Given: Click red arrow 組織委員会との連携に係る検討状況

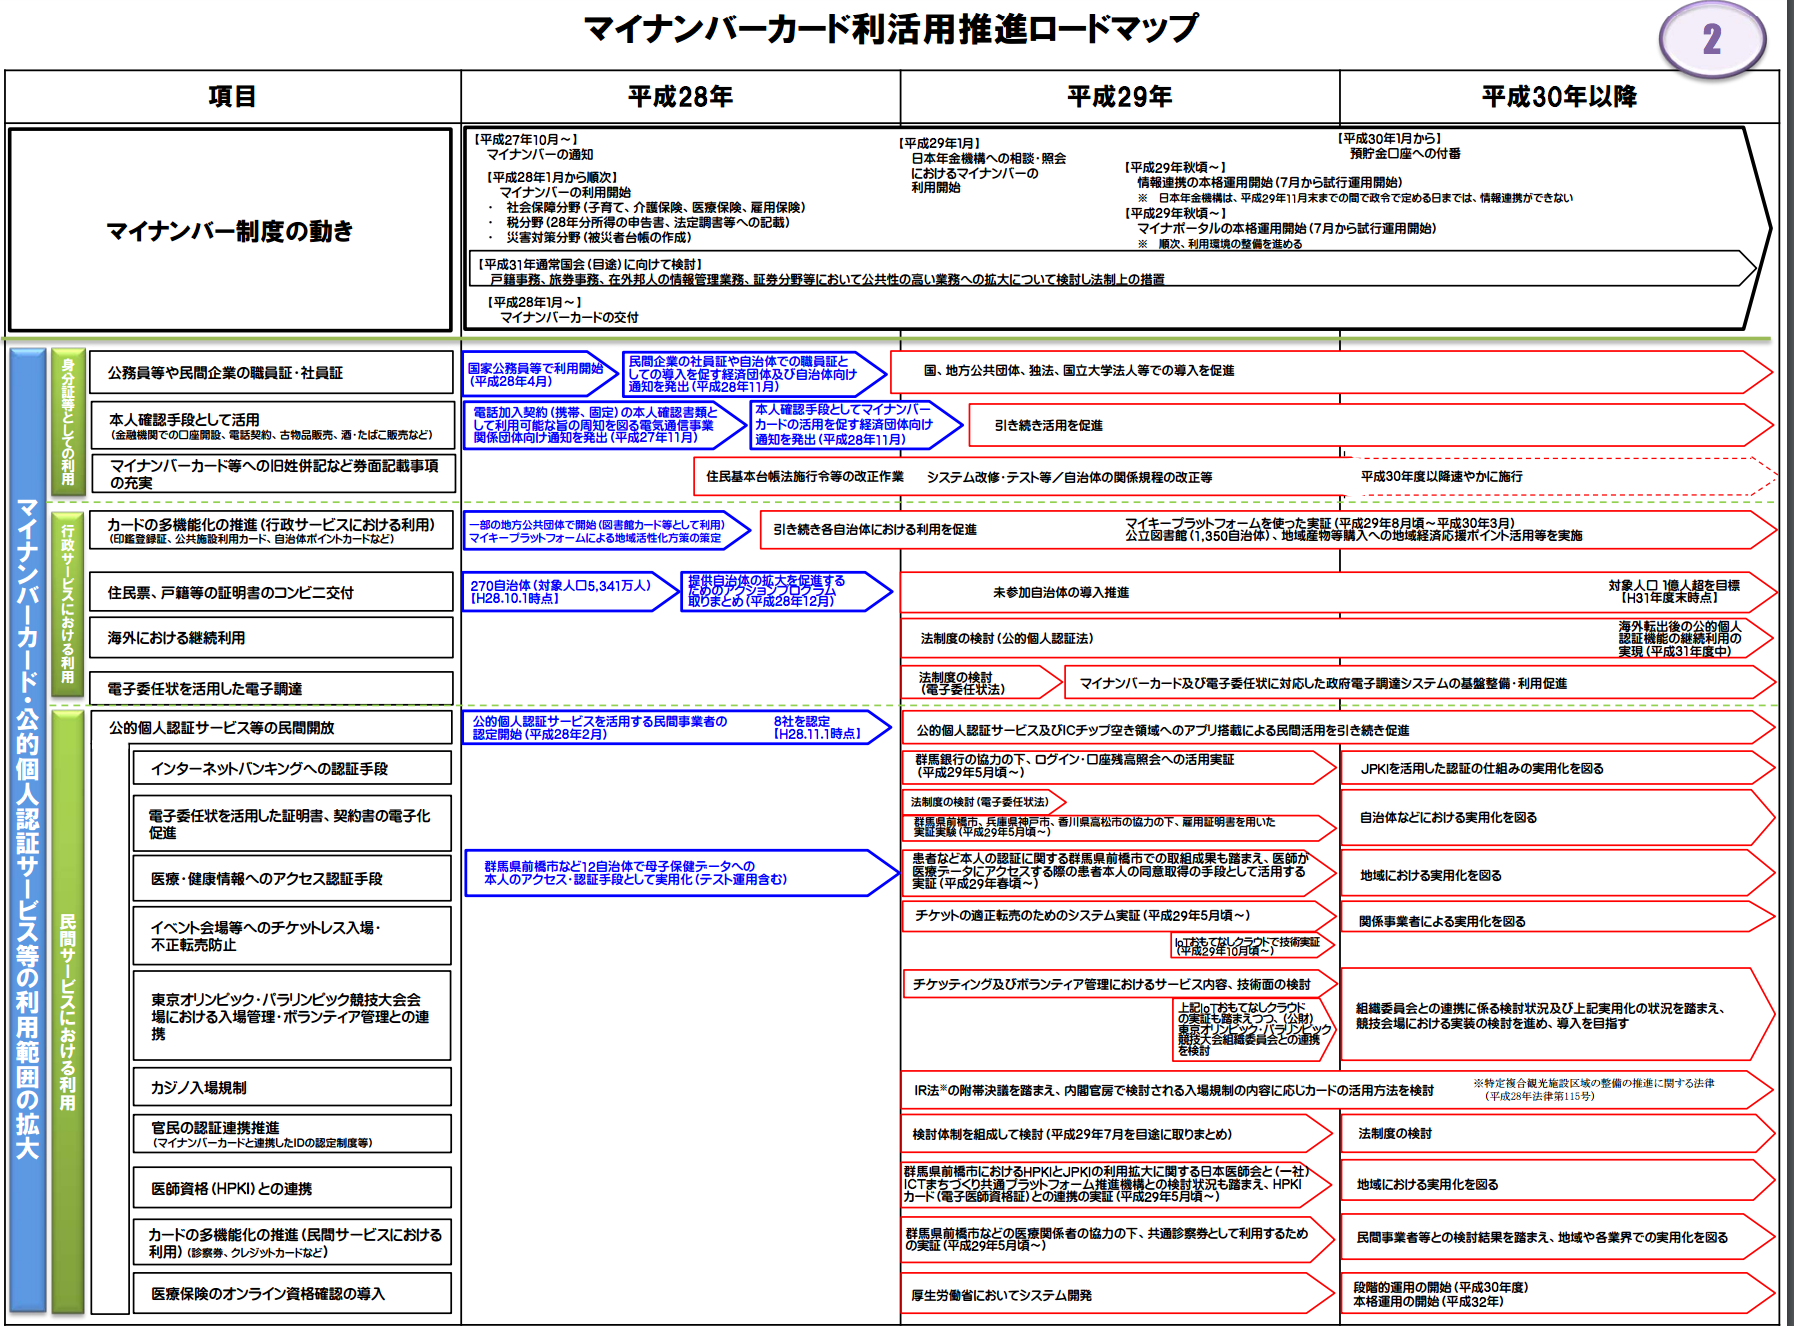Looking at the screenshot, I should pos(1558,1014).
